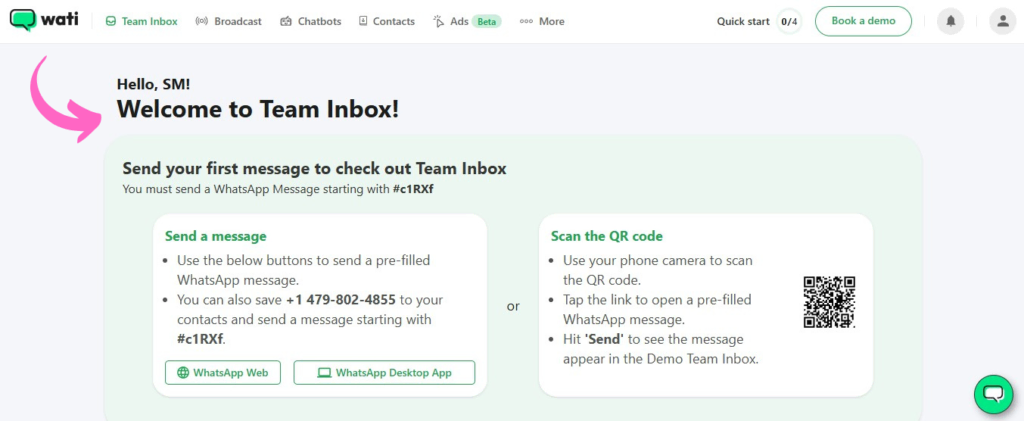
Task: Click the Quick start label
Action: click(744, 21)
